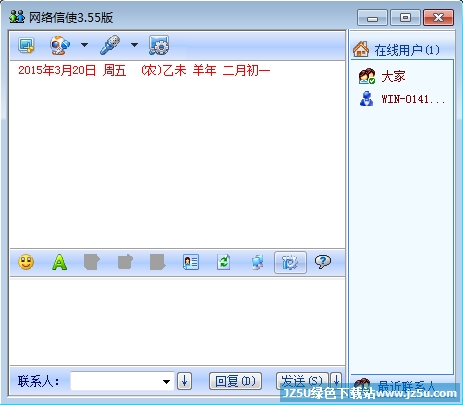Click the second gray folder send icon
The height and width of the screenshot is (405, 463).
125,262
